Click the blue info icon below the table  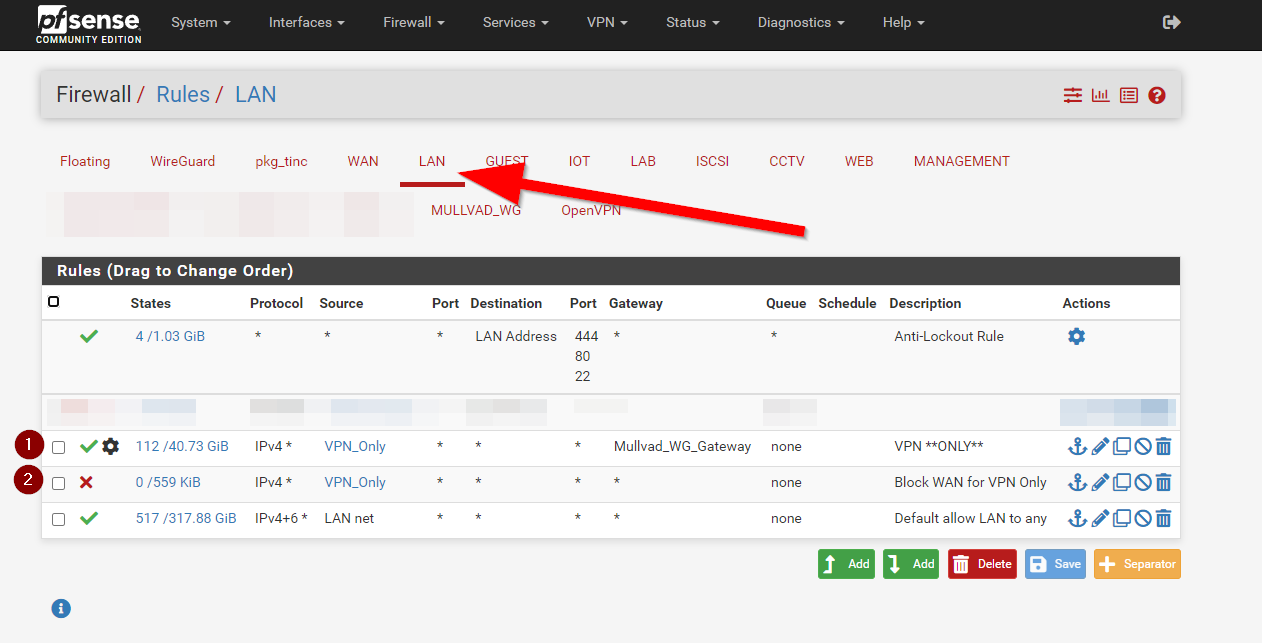coord(61,608)
